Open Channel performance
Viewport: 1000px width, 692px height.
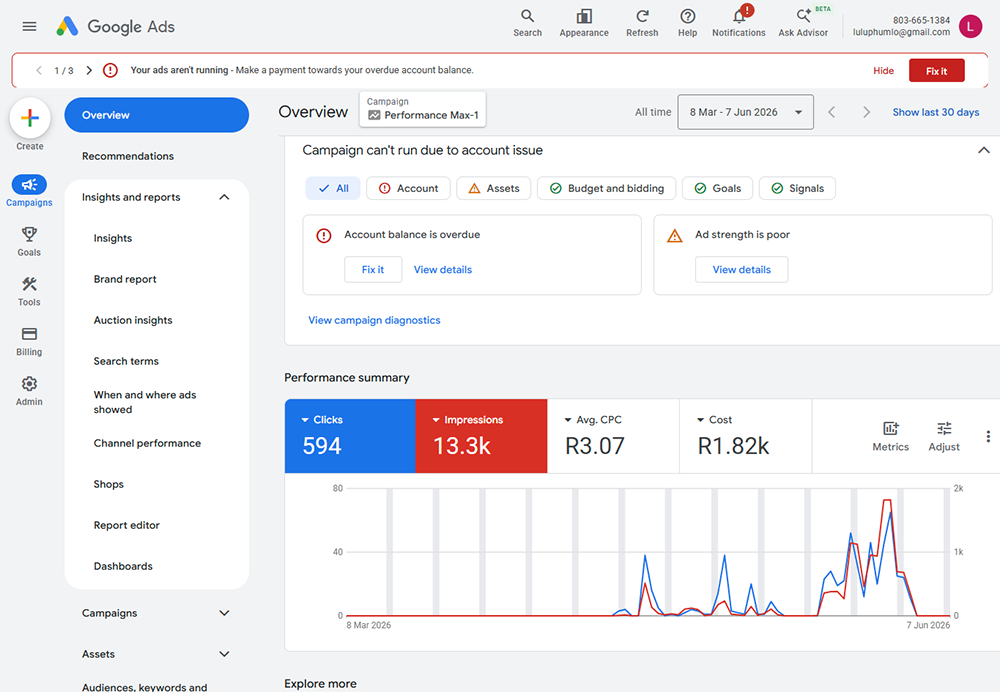point(147,443)
